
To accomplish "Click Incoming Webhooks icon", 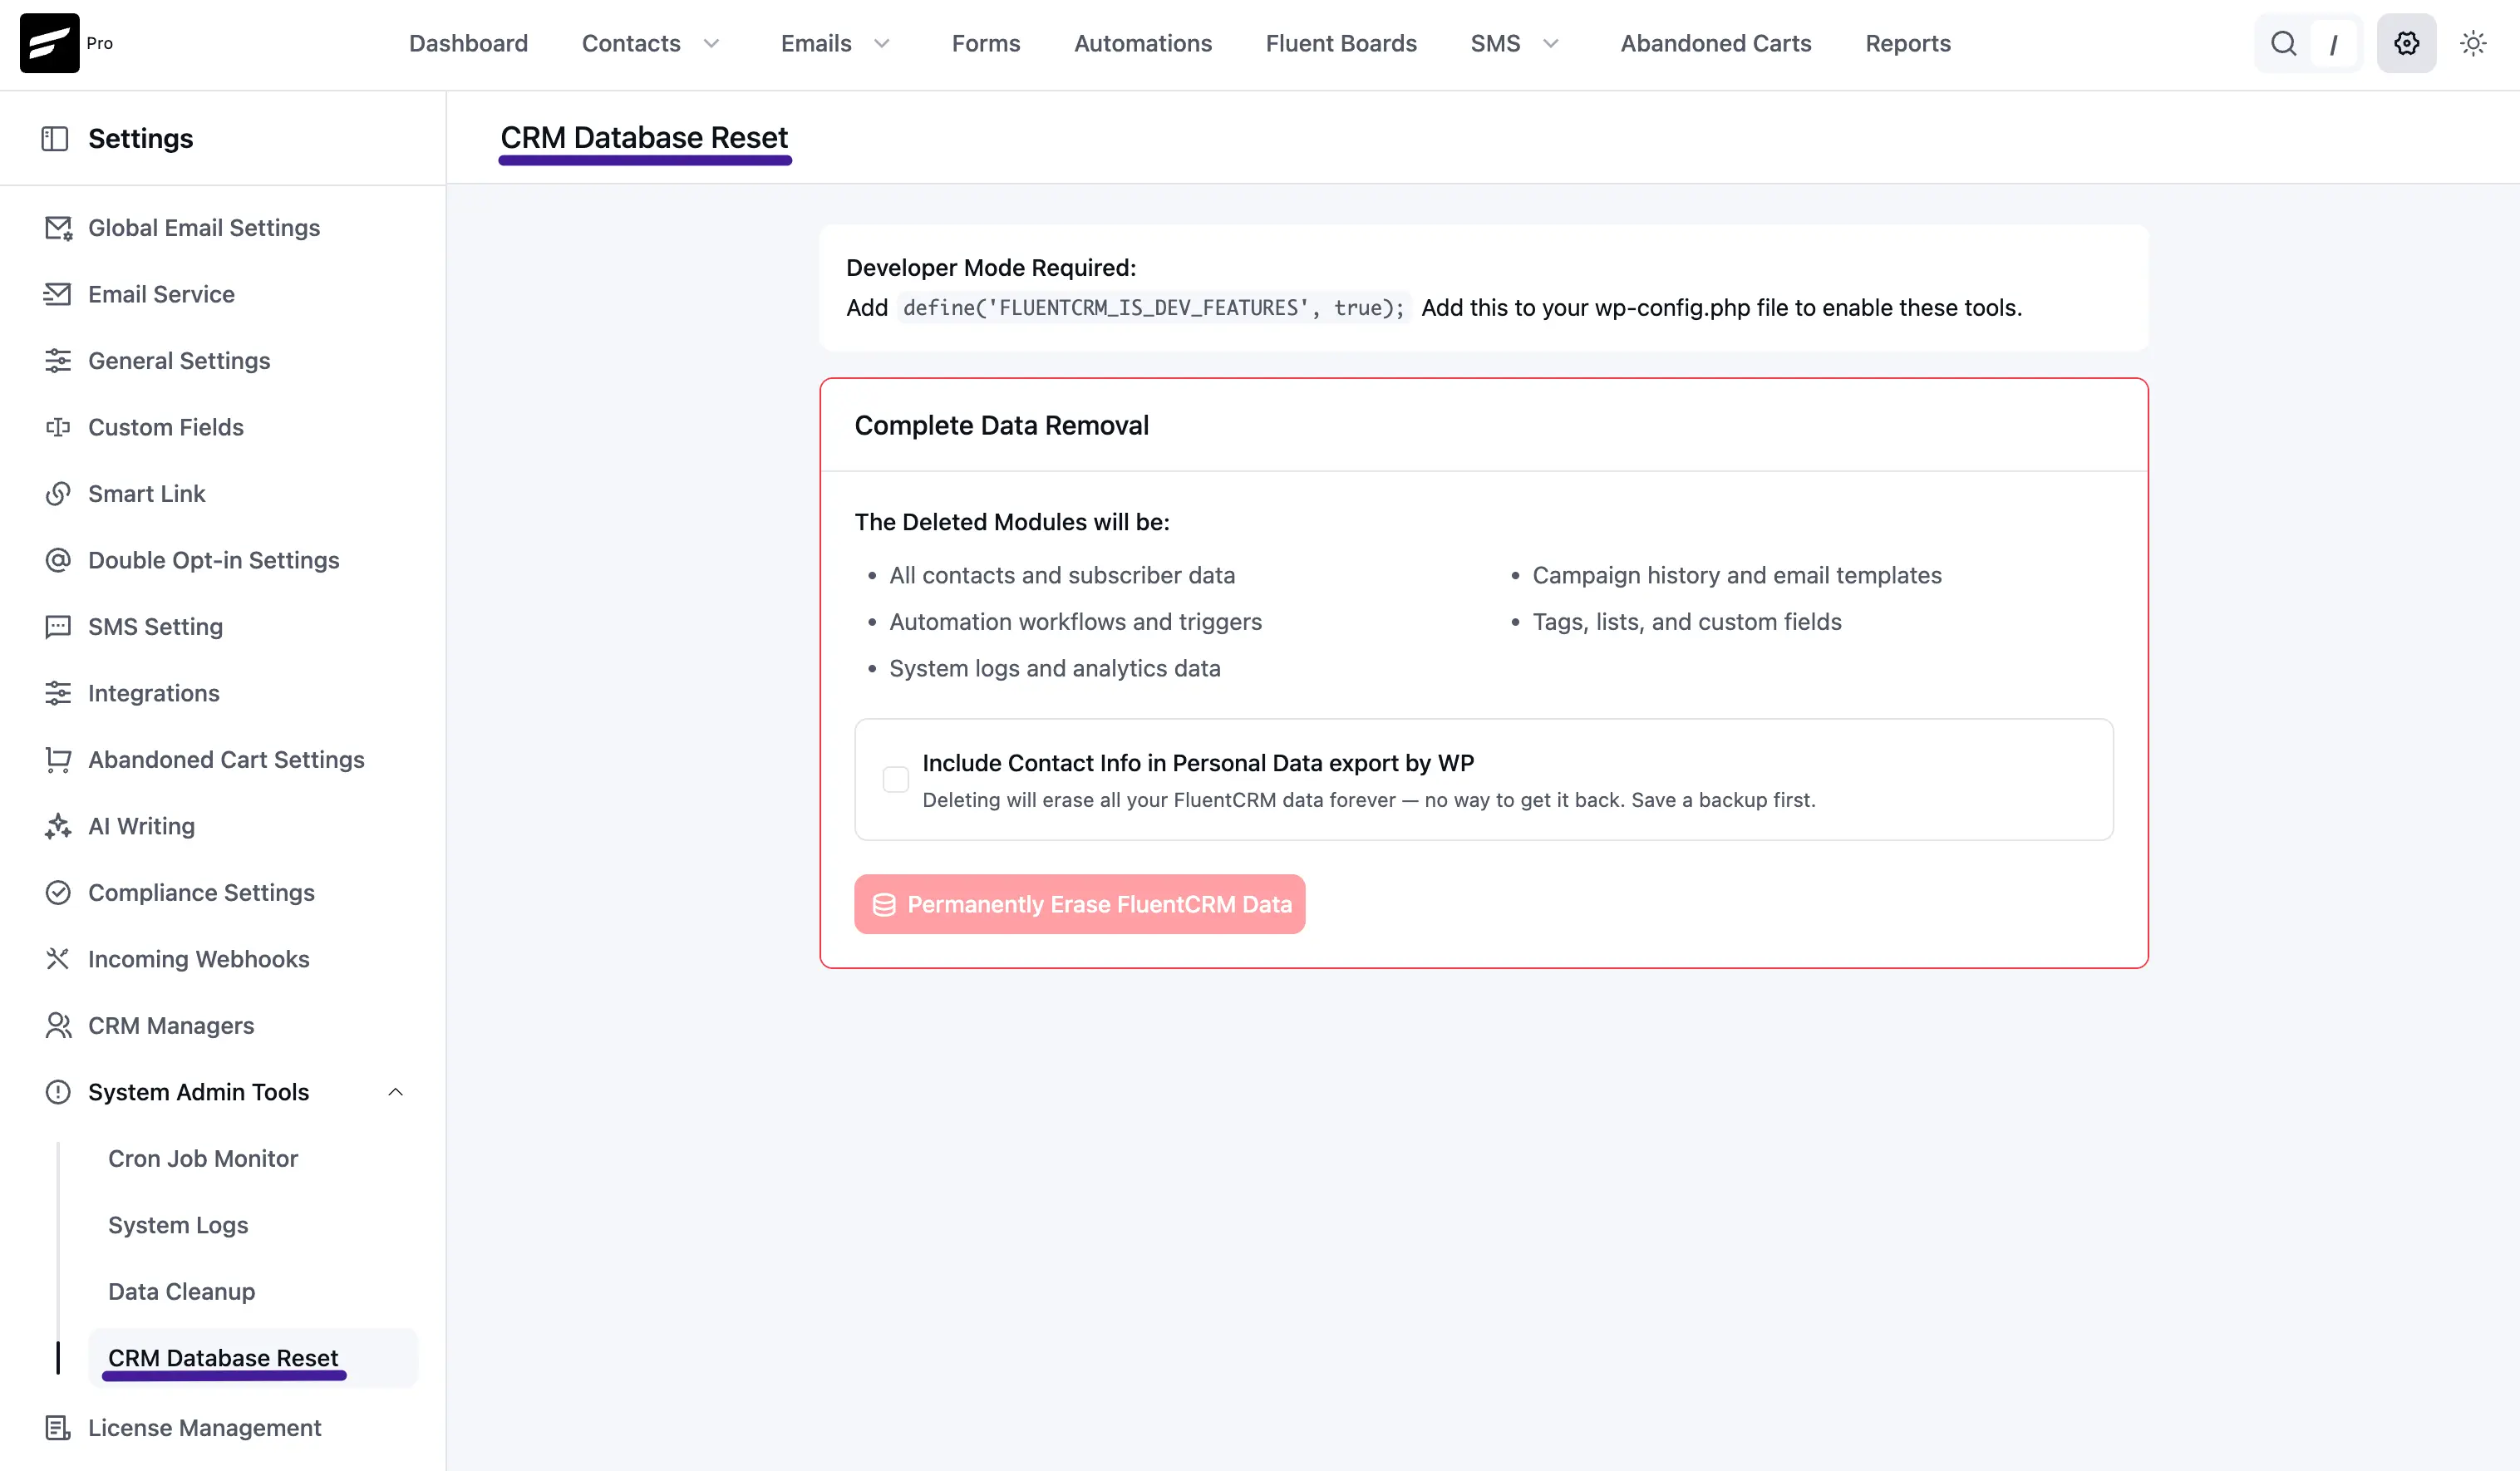I will tap(58, 959).
